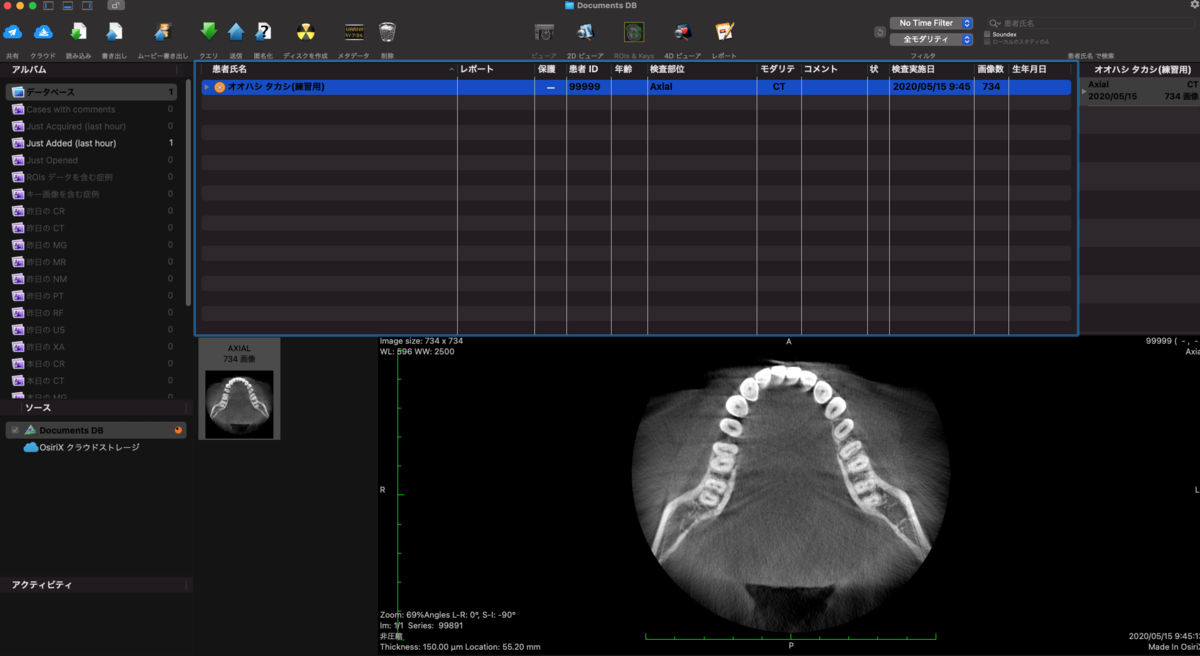The height and width of the screenshot is (656, 1200).
Task: Select the Documents DB source row
Action: [x=96, y=430]
